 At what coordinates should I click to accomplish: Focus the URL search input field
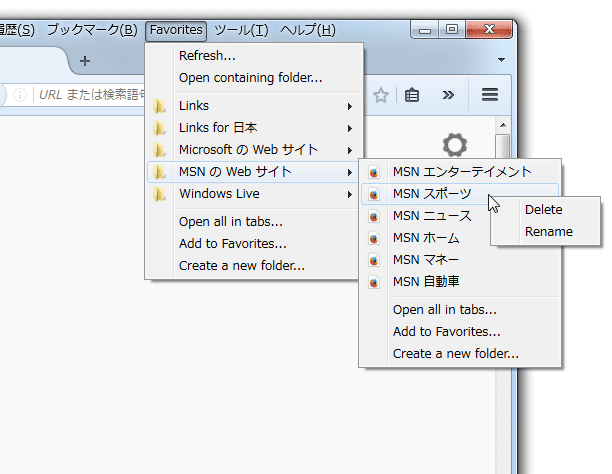(x=92, y=94)
